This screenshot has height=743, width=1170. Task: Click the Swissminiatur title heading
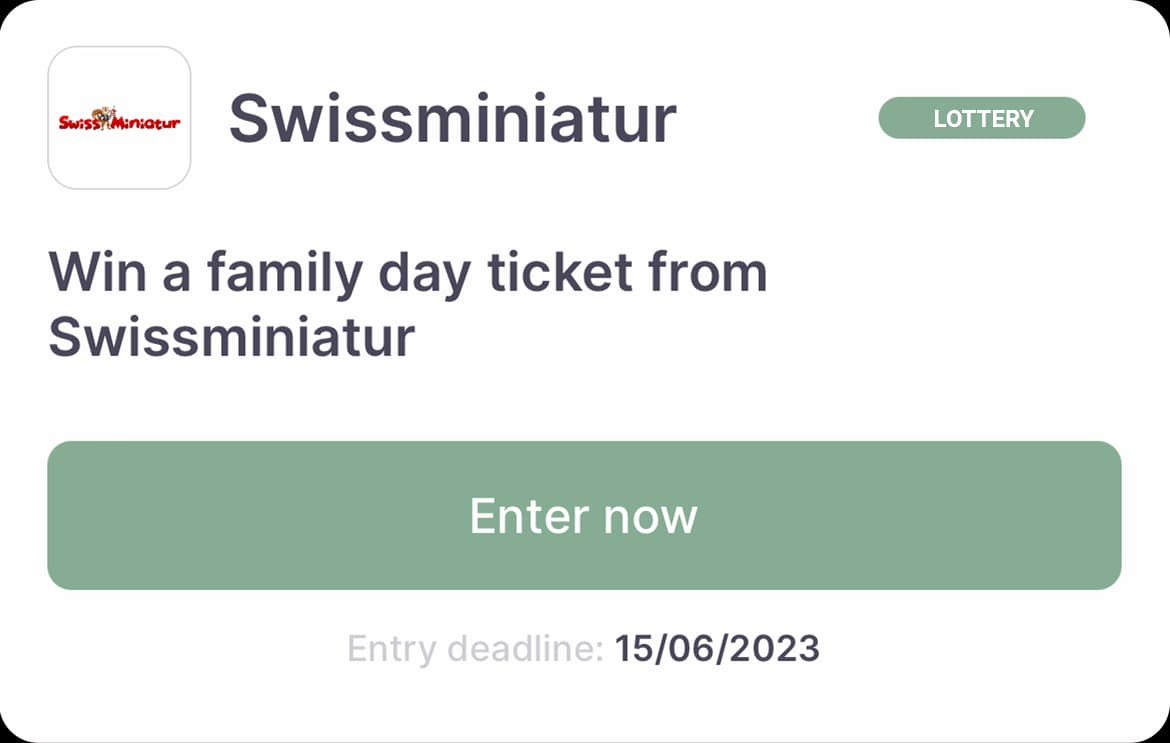[x=452, y=119]
